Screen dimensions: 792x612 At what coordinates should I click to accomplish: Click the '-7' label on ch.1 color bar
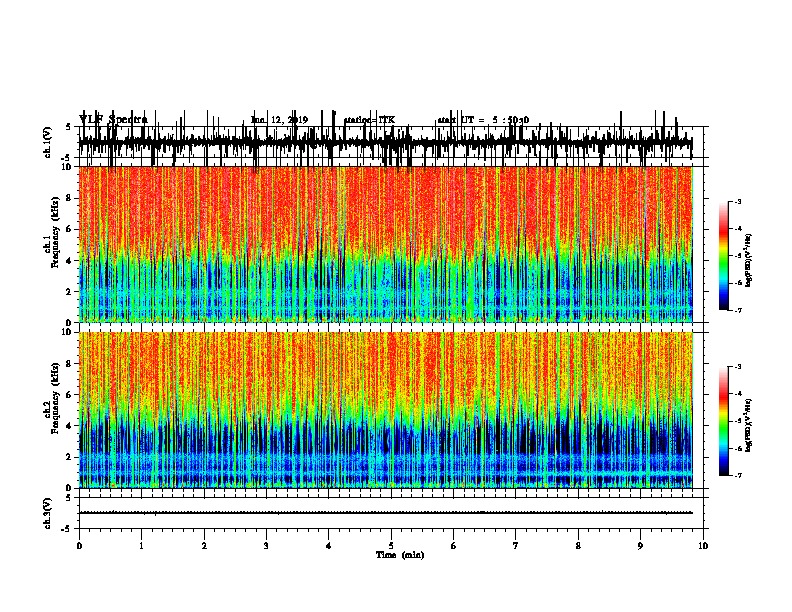point(738,310)
